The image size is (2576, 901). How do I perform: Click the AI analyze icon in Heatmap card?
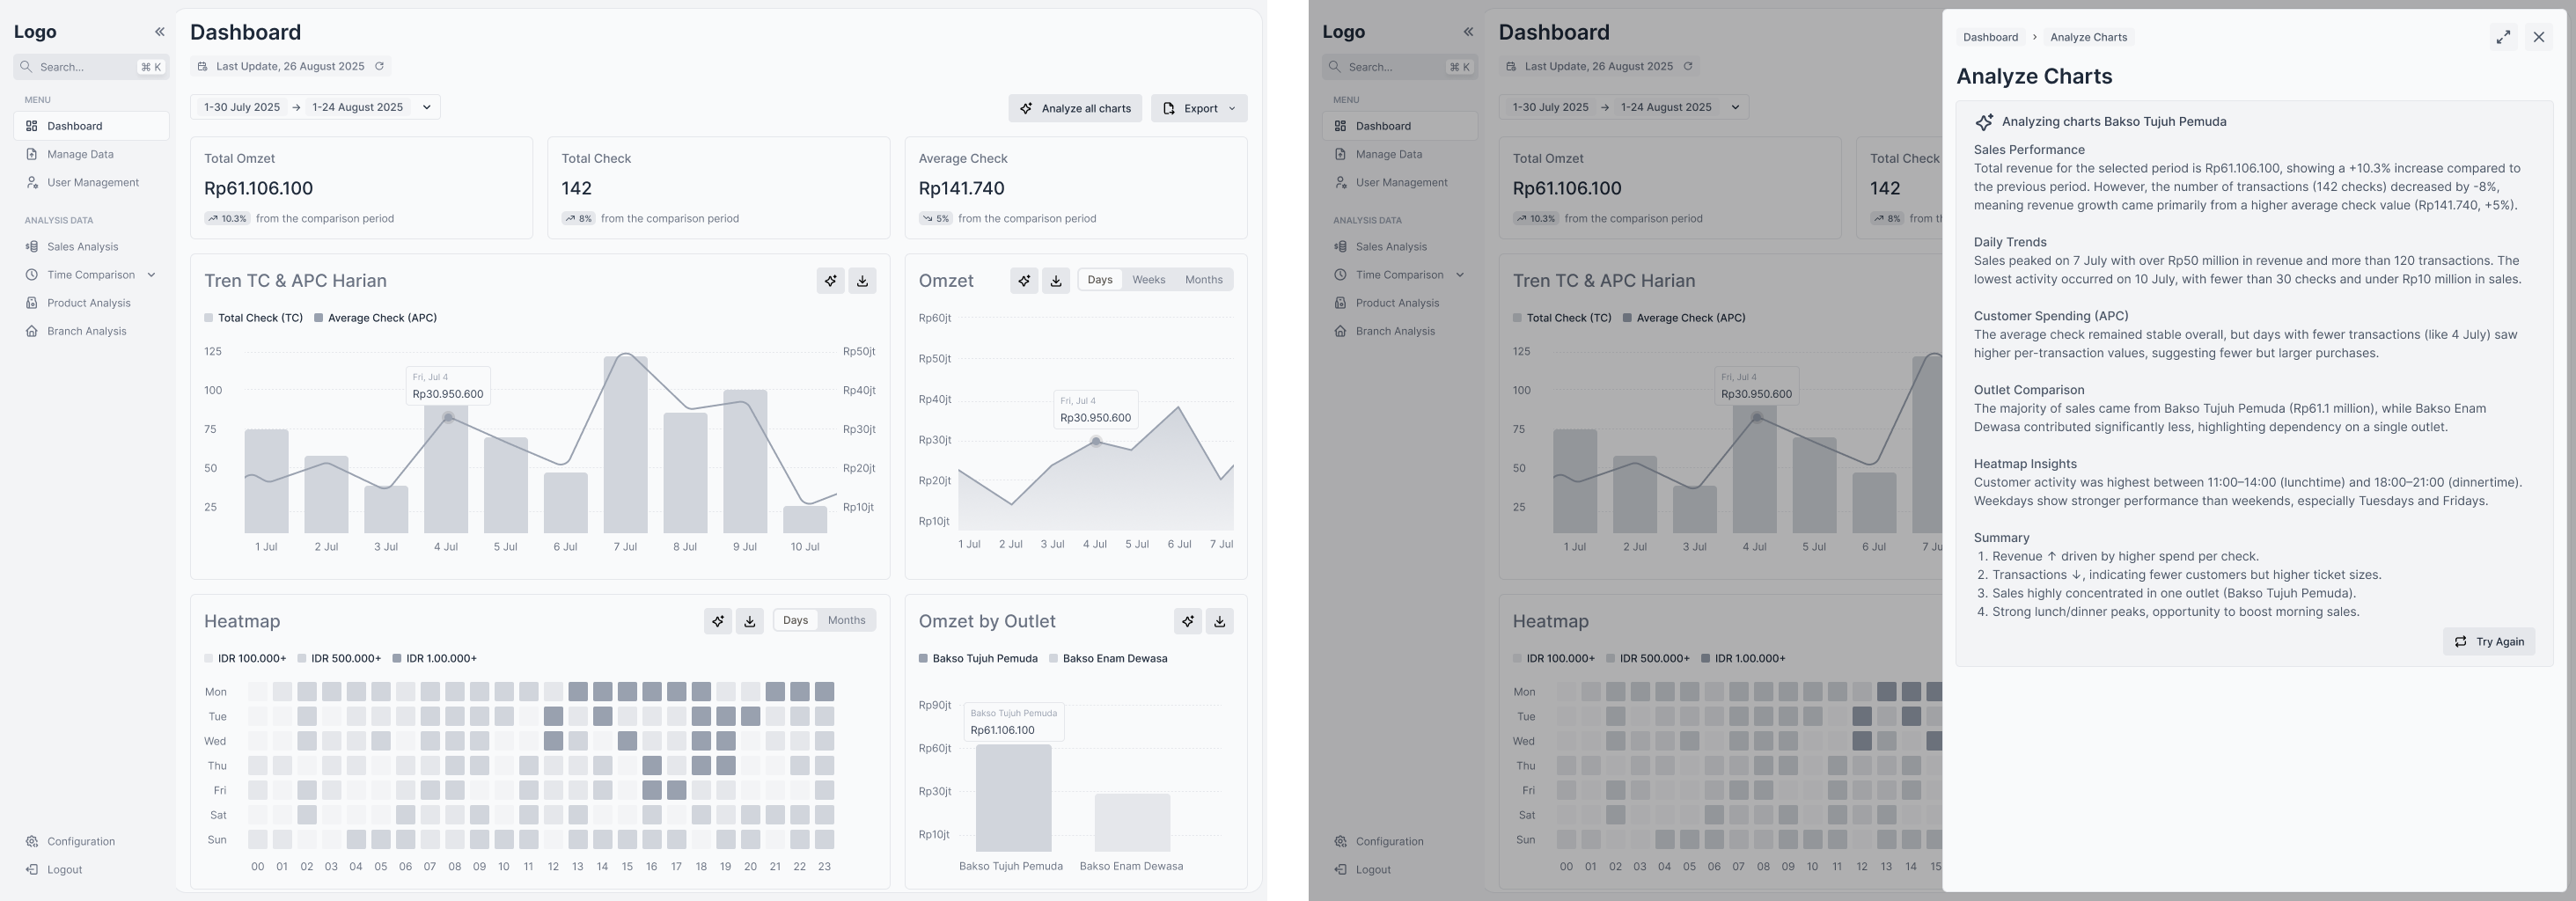(717, 621)
